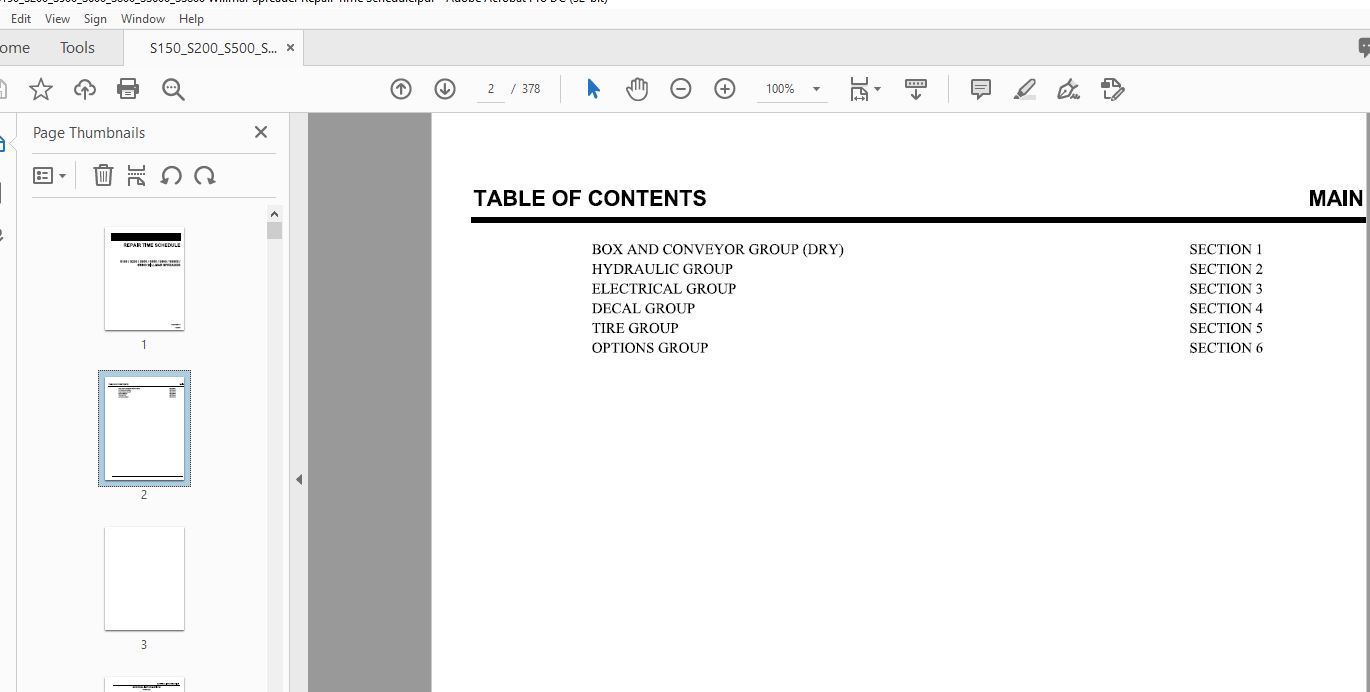Select the page 3 thumbnail

click(x=144, y=579)
